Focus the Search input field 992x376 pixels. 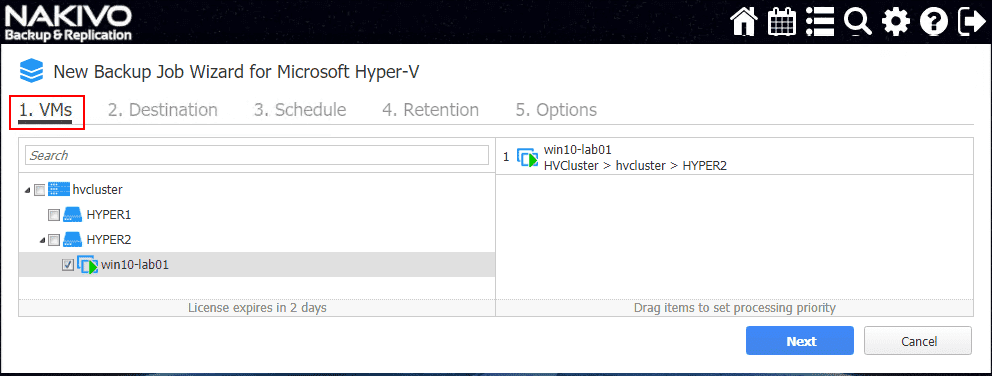click(257, 155)
